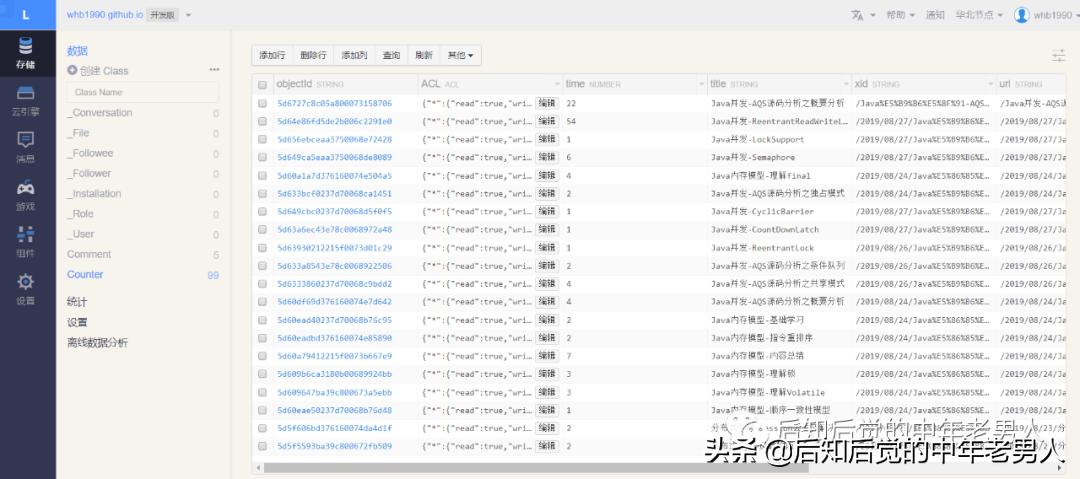This screenshot has width=1080, height=479.
Task: Open the table display settings sliders icon
Action: [x=1059, y=56]
